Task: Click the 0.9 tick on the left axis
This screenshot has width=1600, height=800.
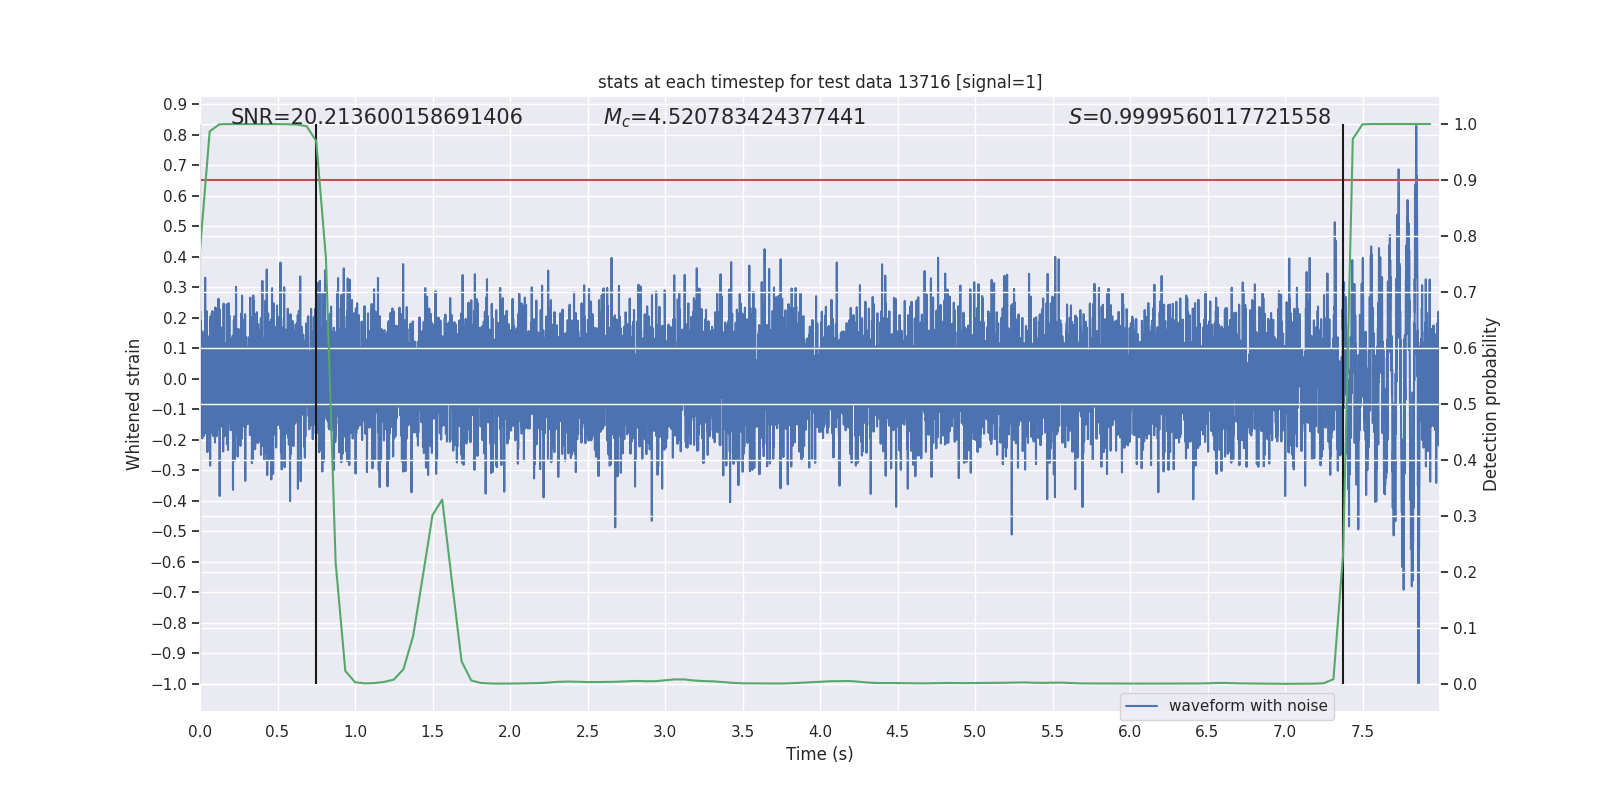Action: point(175,104)
